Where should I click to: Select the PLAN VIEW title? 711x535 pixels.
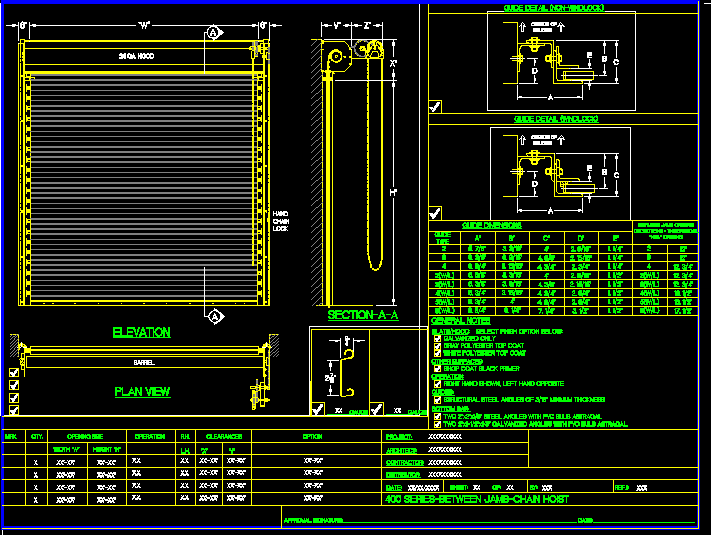142,392
